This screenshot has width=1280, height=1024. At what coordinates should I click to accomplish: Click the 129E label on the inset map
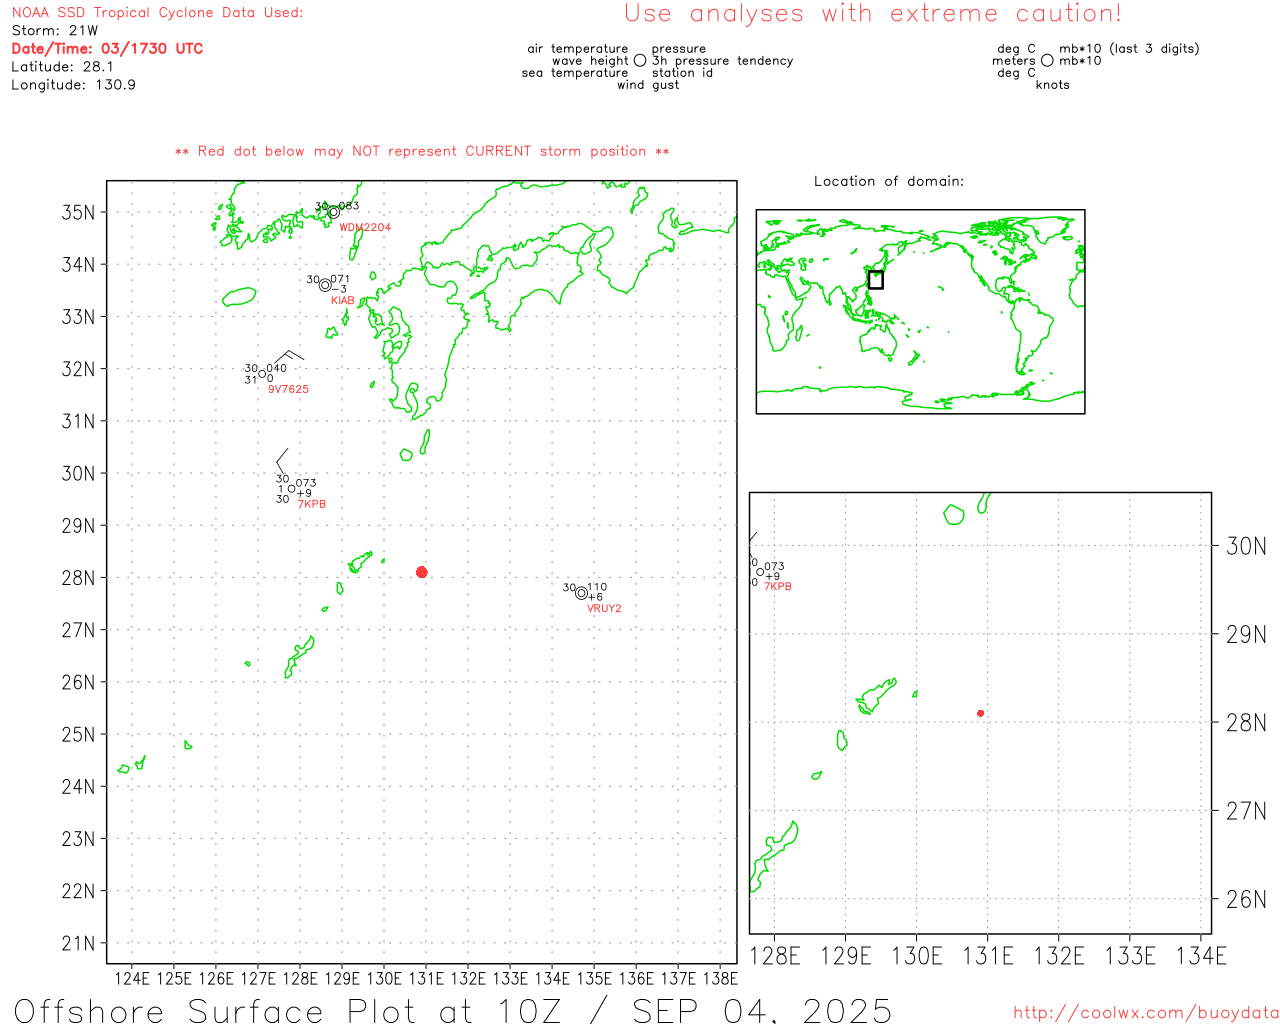[846, 957]
